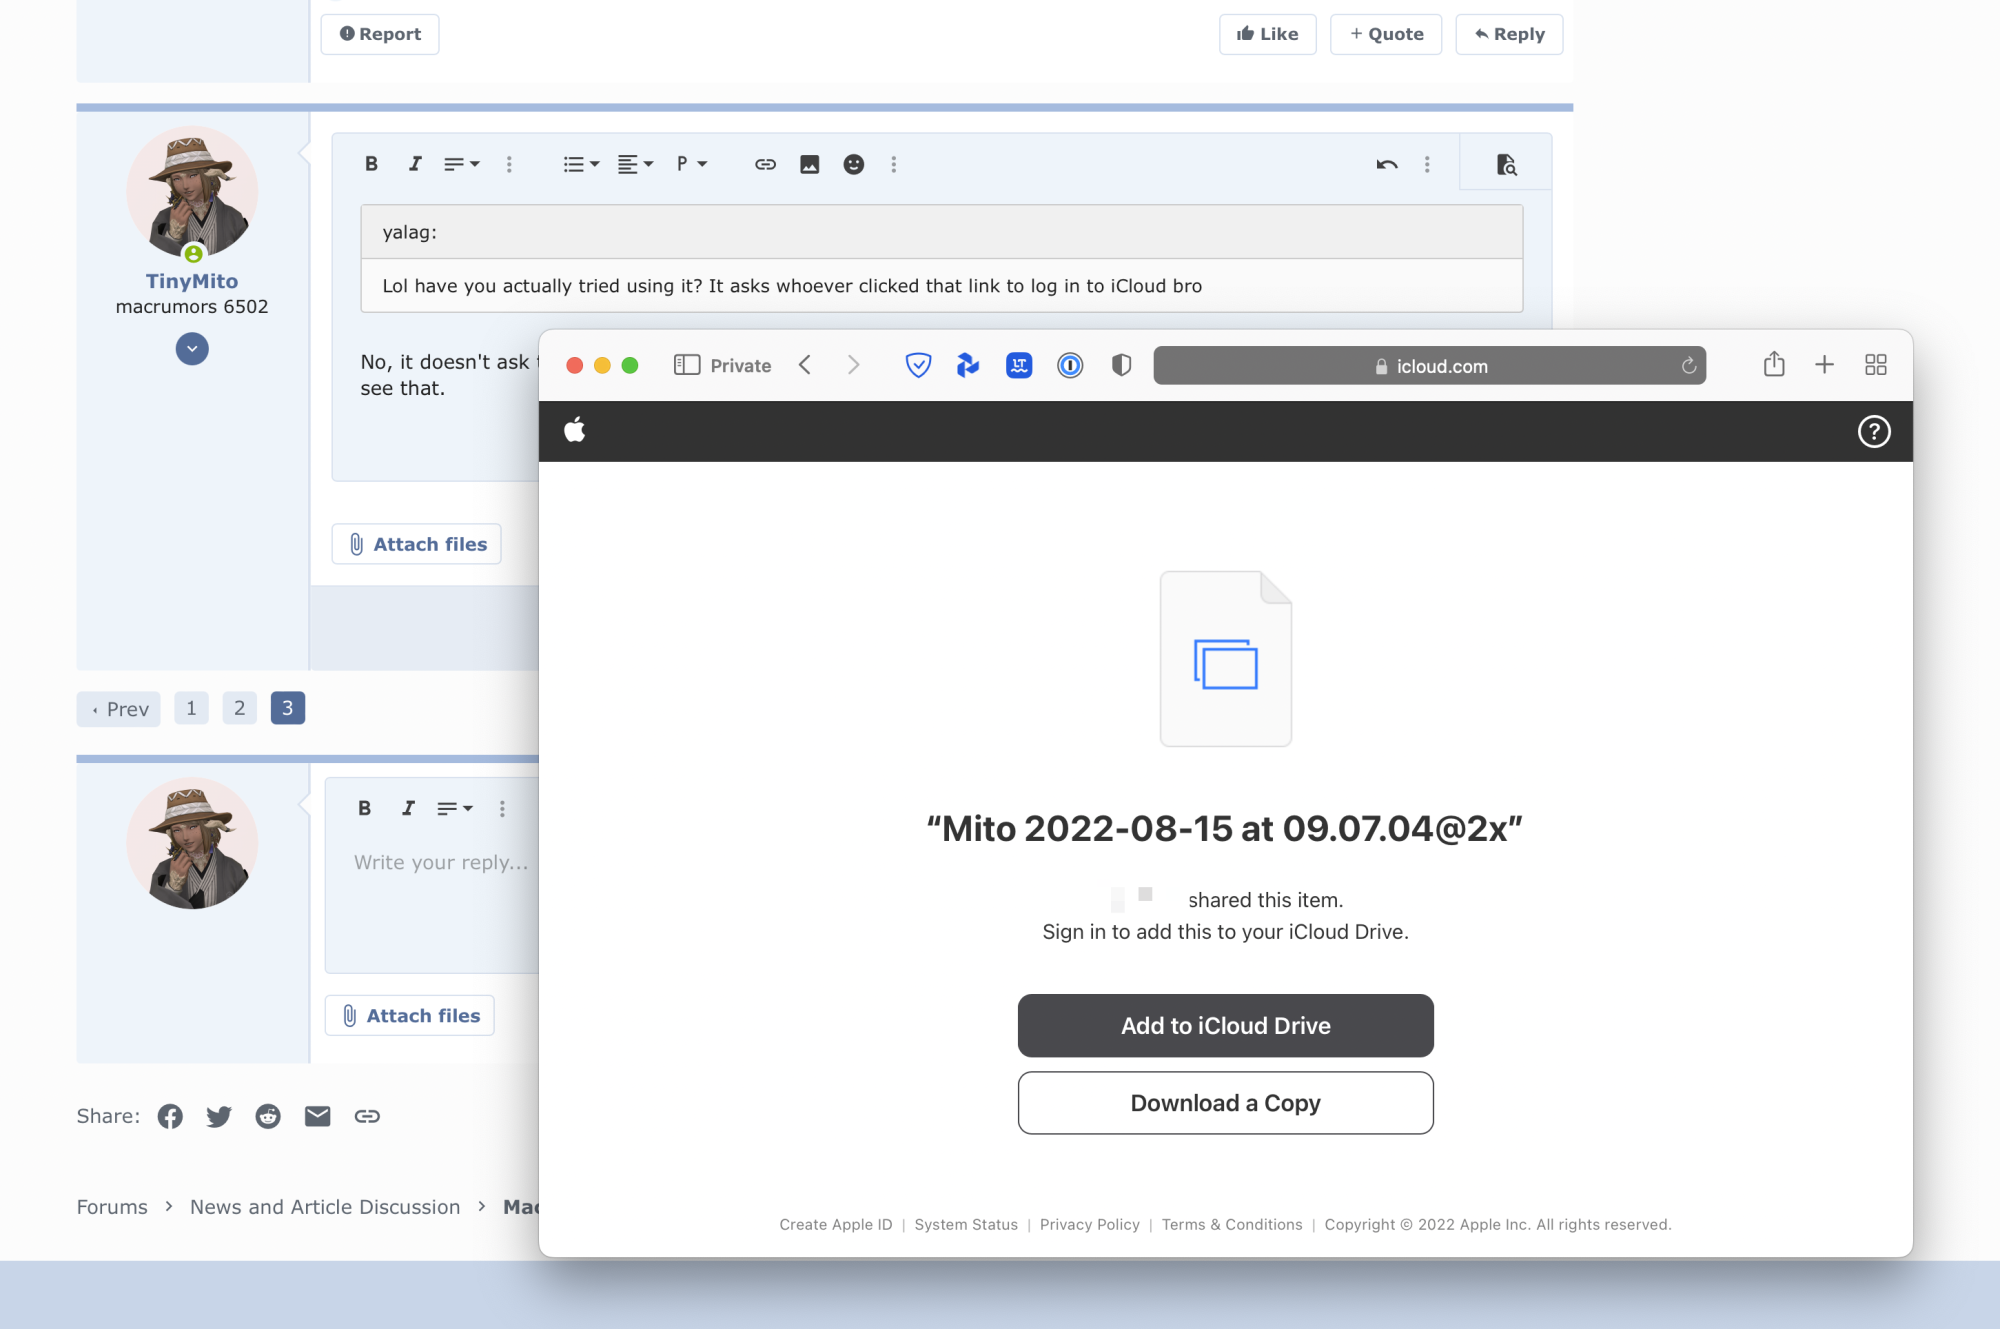This screenshot has width=2000, height=1329.
Task: Click the 1Password extension icon
Action: pos(1070,366)
